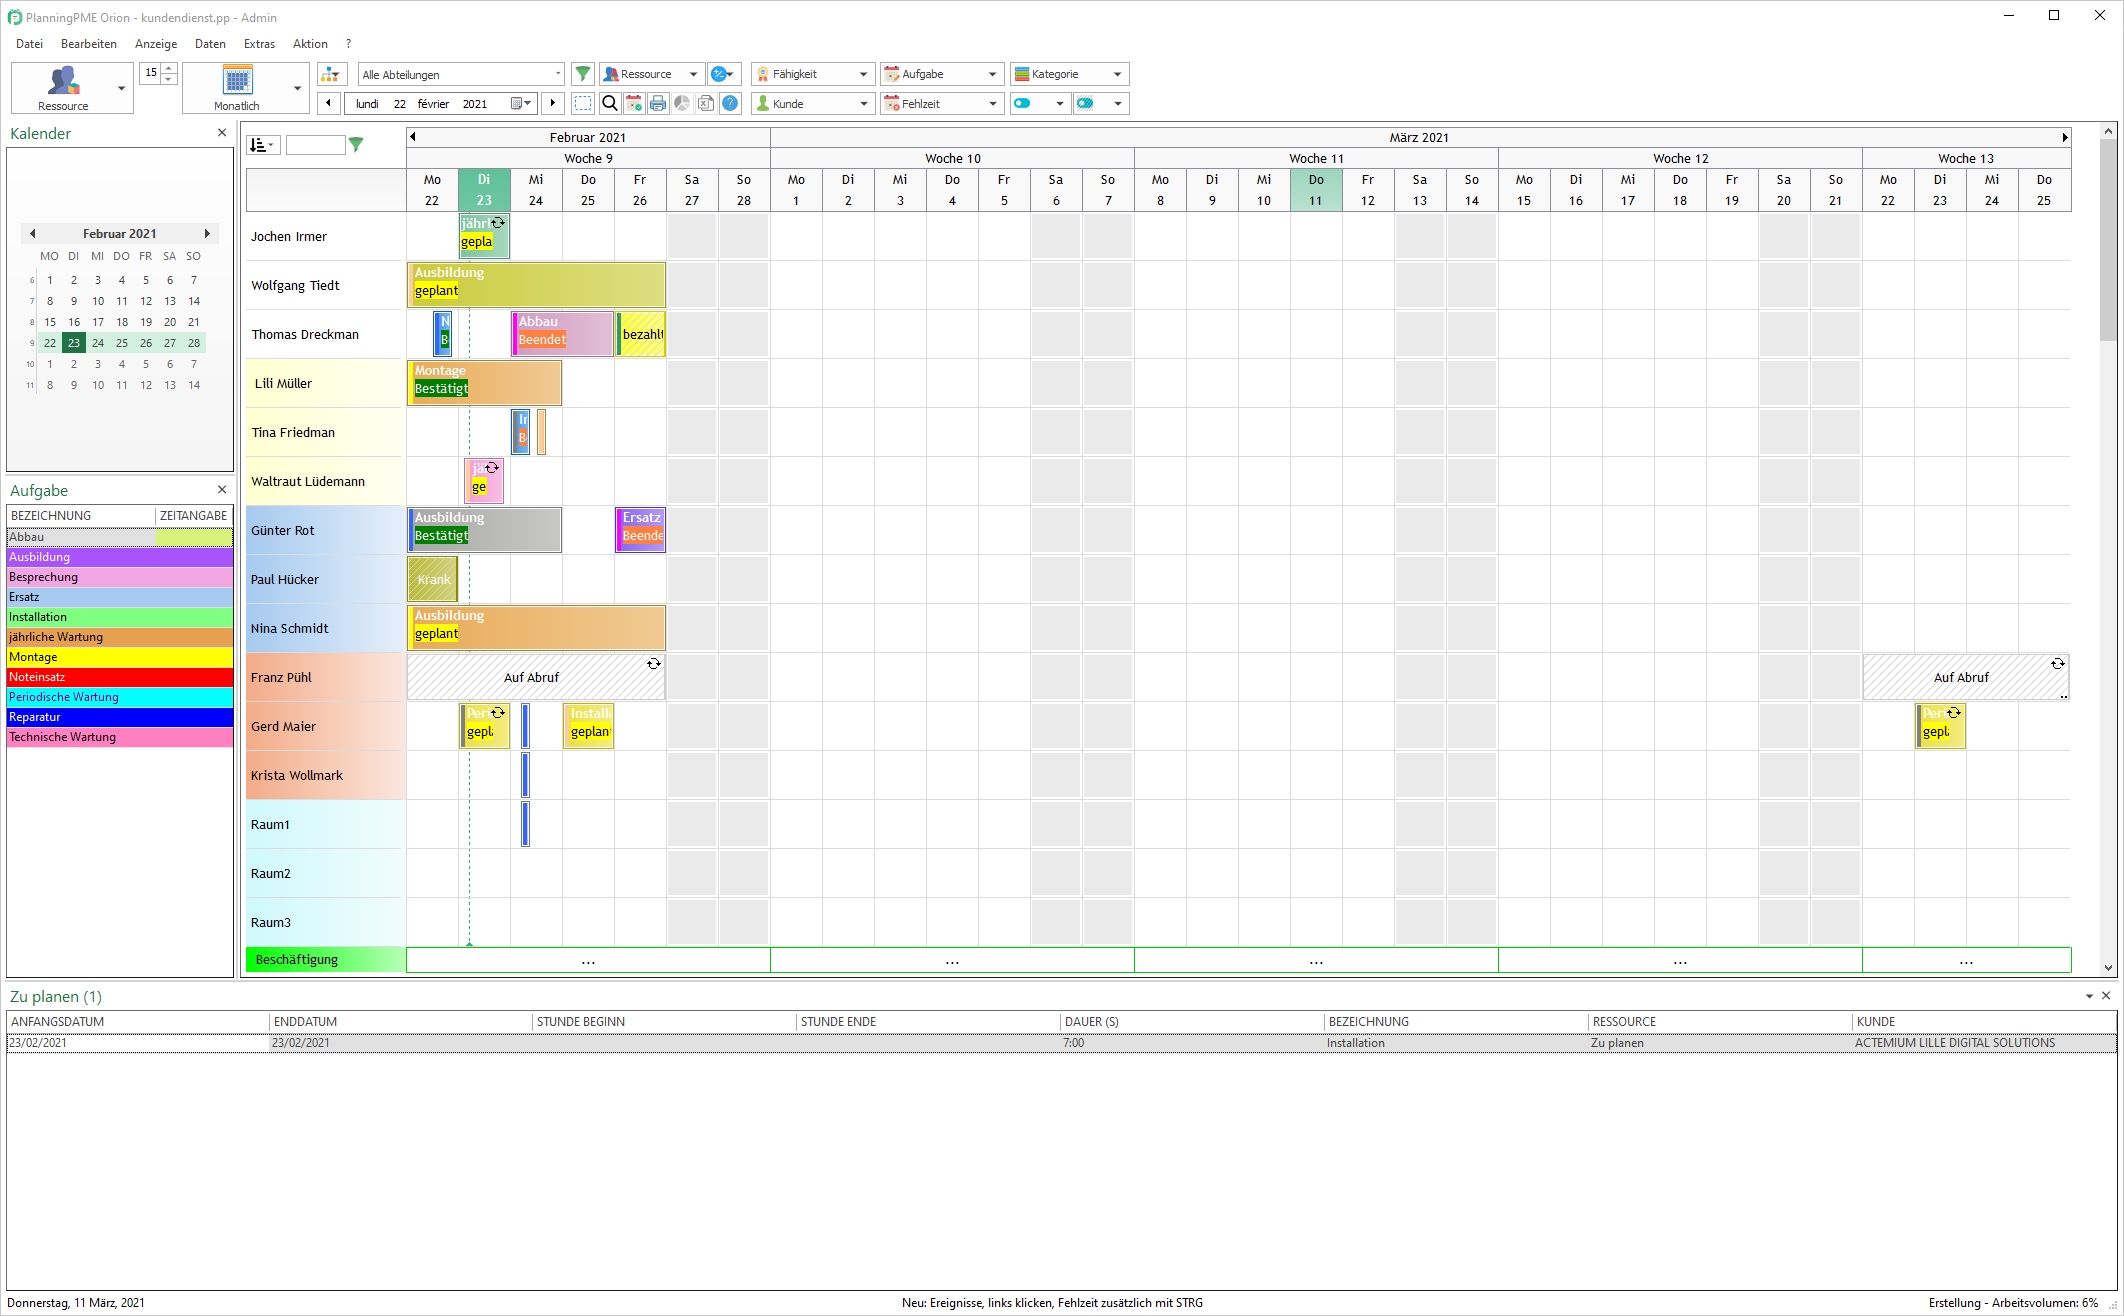Screen dimensions: 2124x1316
Task: Click the Raum2 resource row label
Action: click(325, 873)
